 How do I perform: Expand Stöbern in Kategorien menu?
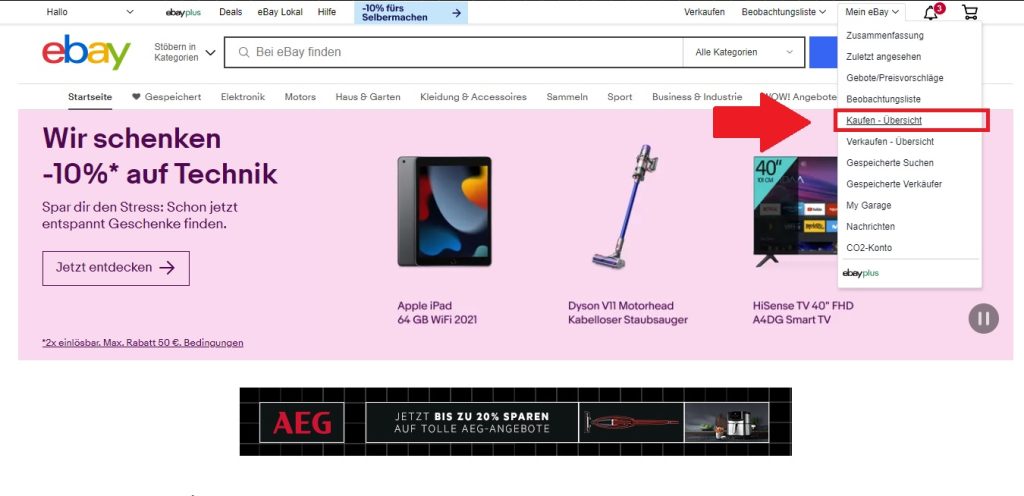pyautogui.click(x=184, y=52)
